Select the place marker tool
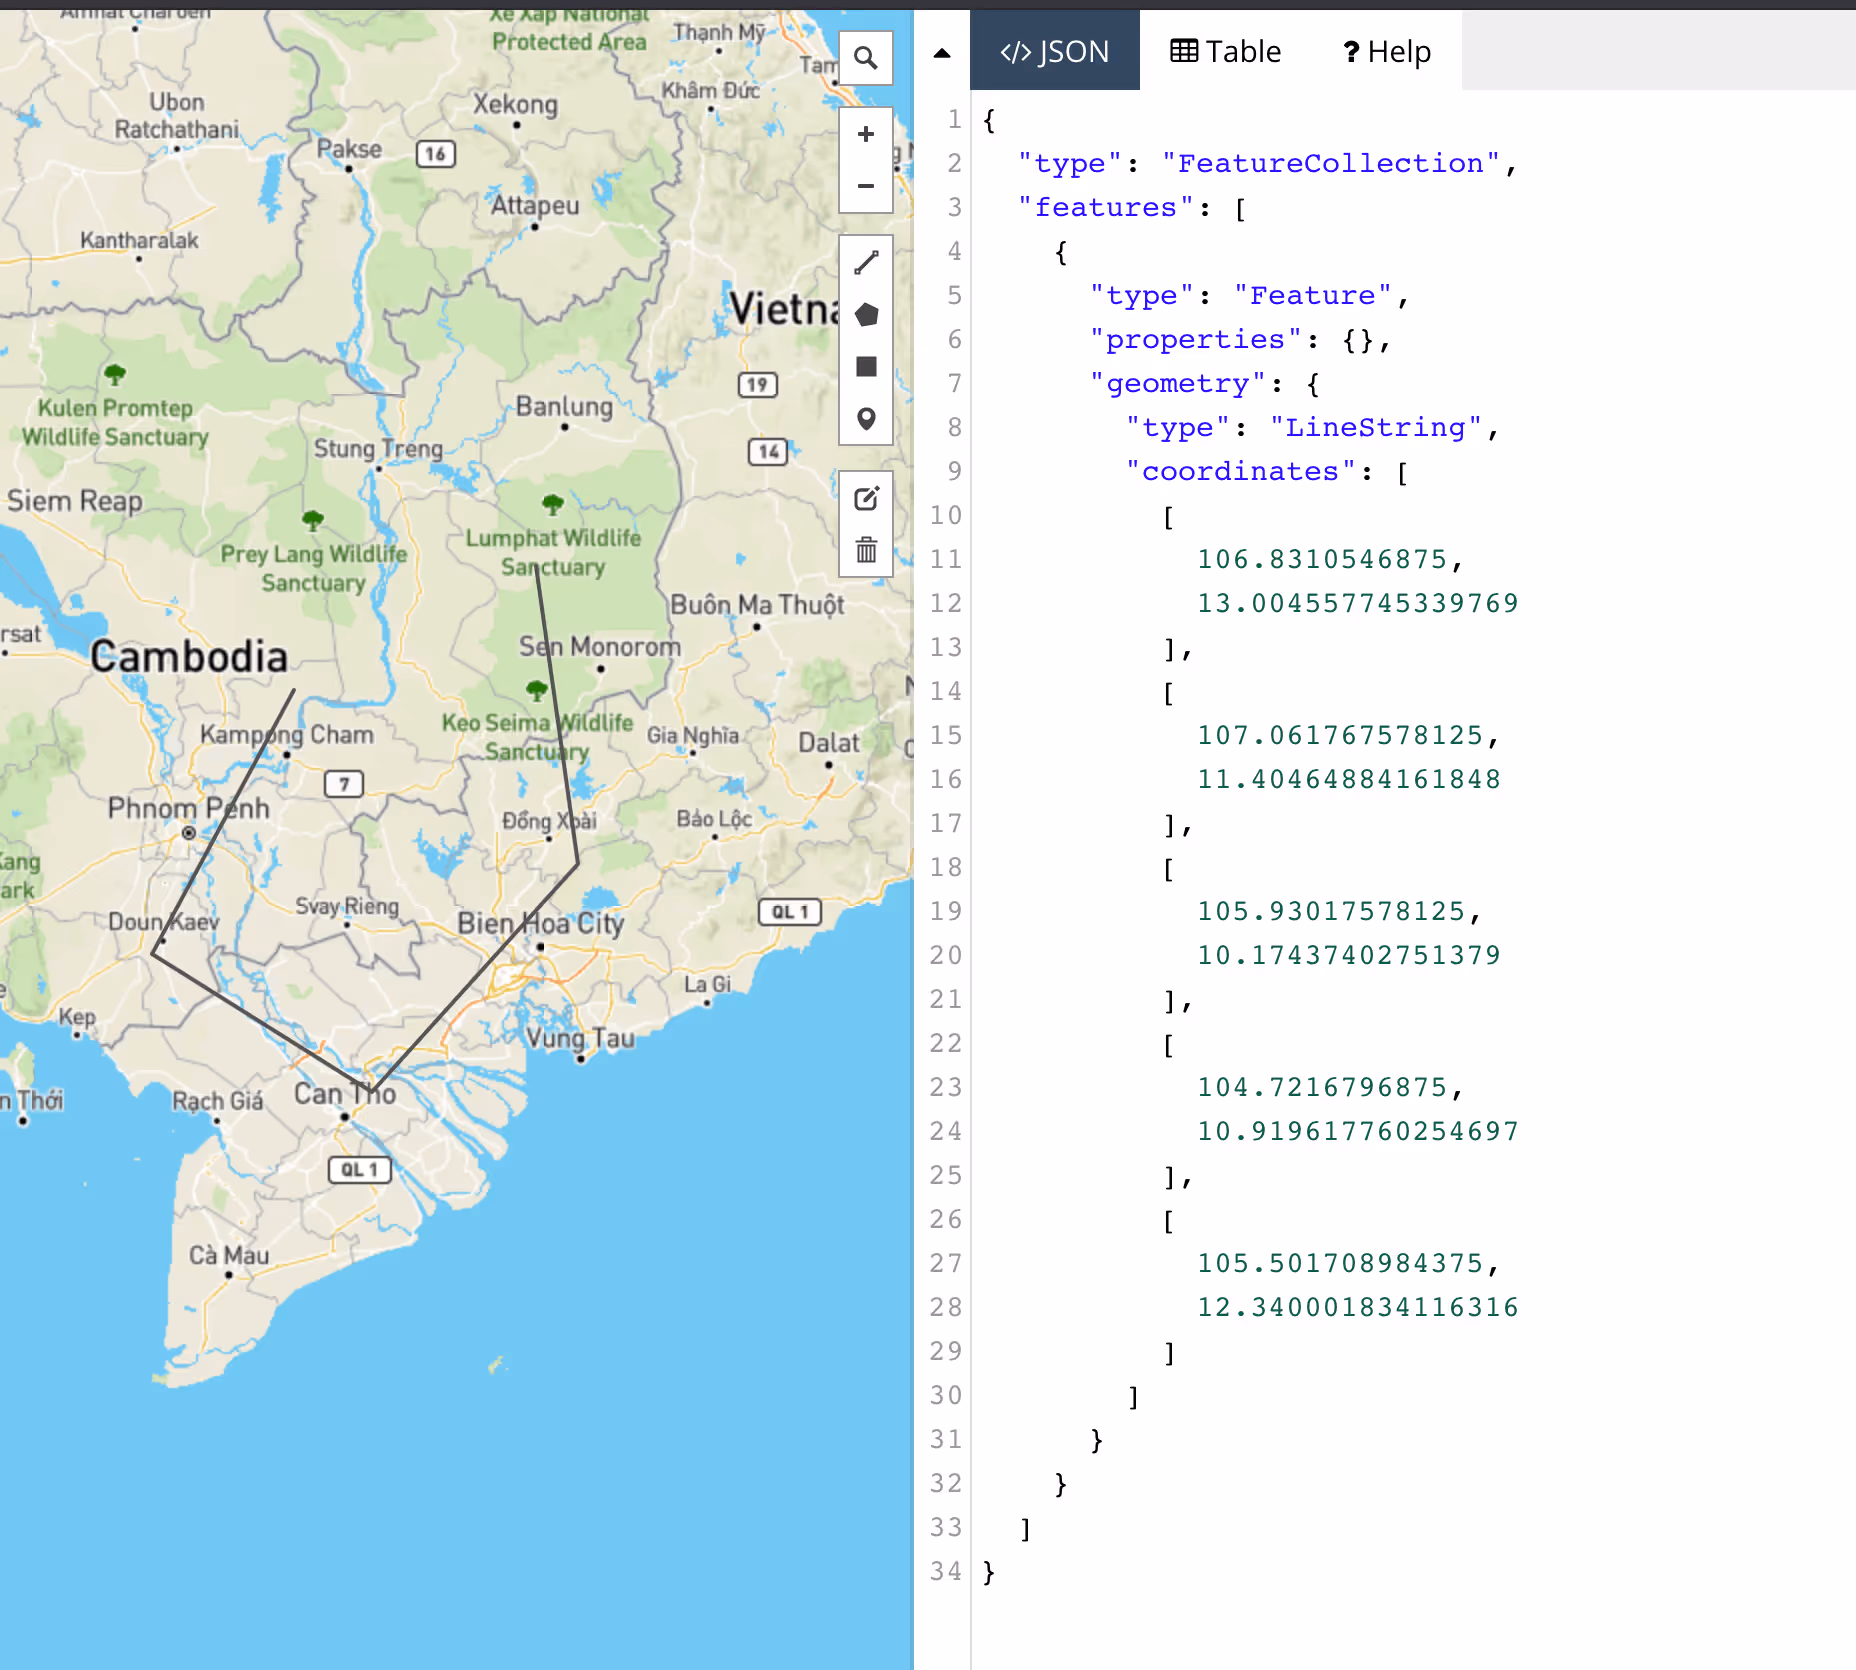This screenshot has width=1856, height=1670. coord(866,419)
